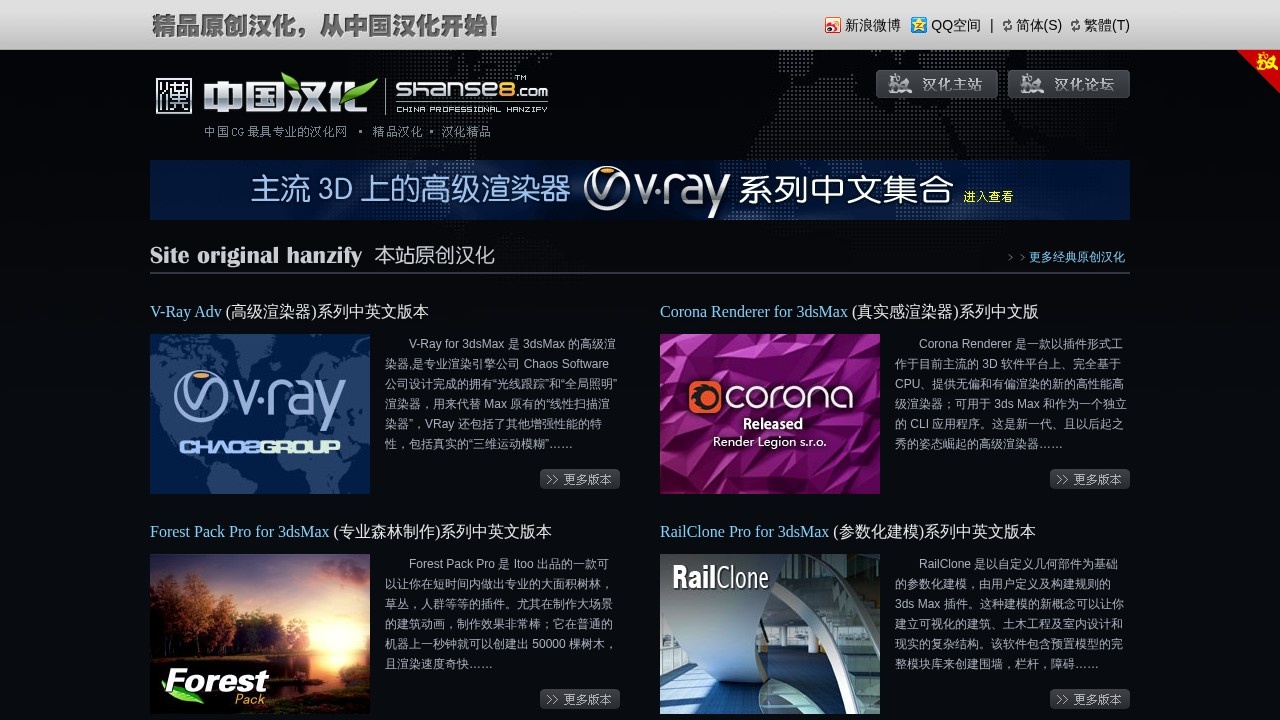Viewport: 1280px width, 720px height.
Task: Open the RailClone Pro for 3dsMax page
Action: [743, 532]
